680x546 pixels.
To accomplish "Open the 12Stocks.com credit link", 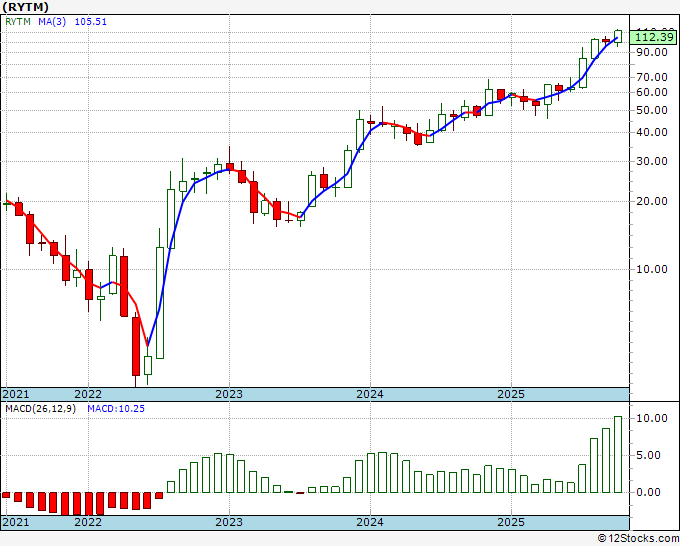I will 638,539.
